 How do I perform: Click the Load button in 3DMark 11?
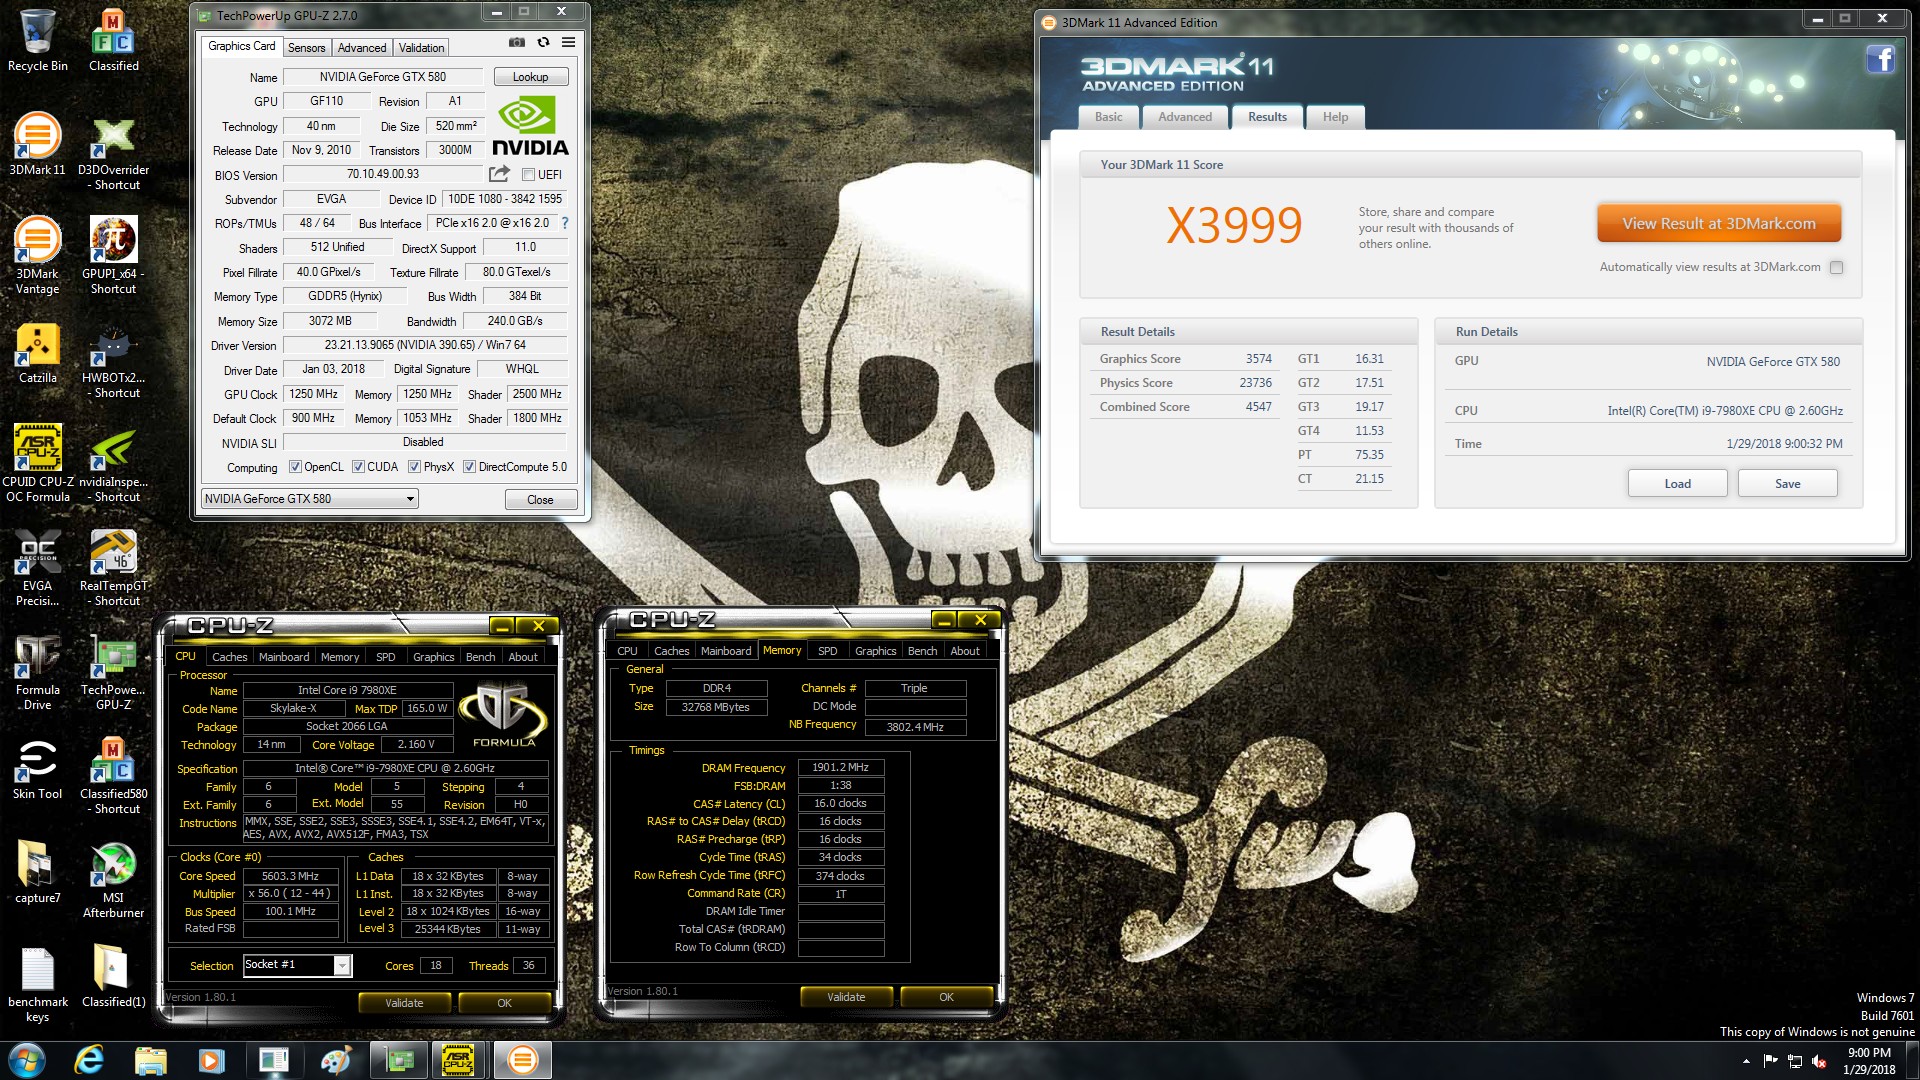pyautogui.click(x=1678, y=484)
